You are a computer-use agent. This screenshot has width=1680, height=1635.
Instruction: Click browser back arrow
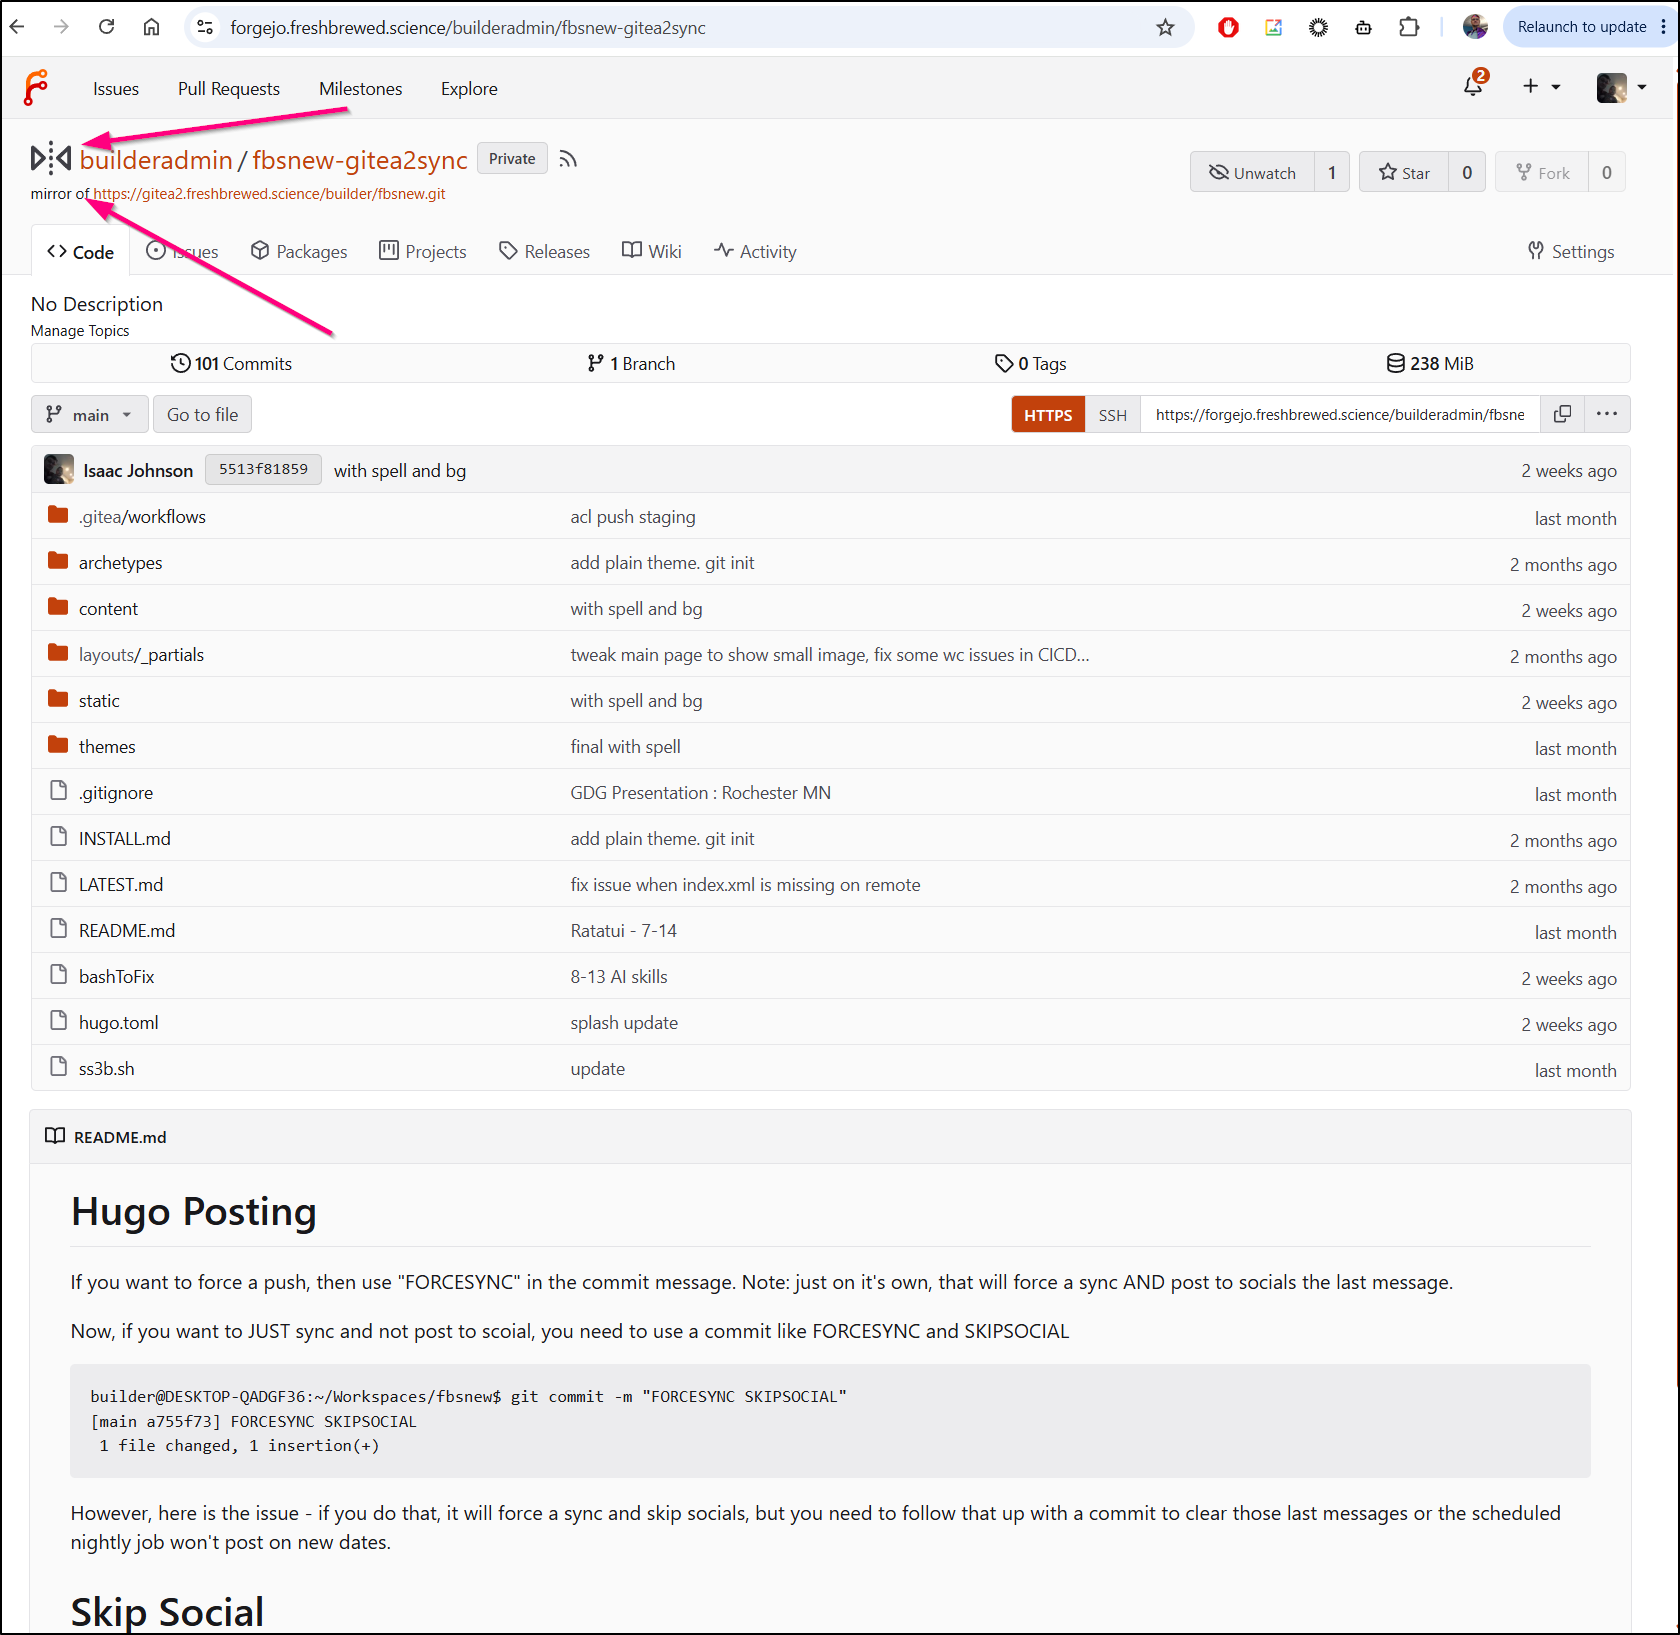click(x=17, y=27)
